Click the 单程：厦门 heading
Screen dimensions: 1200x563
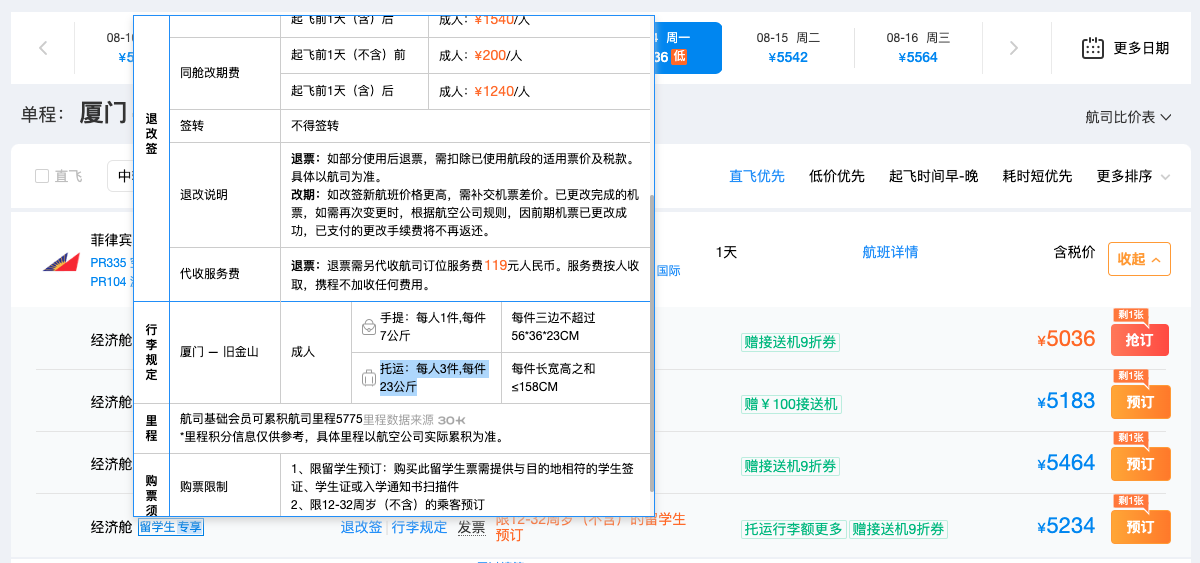pyautogui.click(x=74, y=112)
